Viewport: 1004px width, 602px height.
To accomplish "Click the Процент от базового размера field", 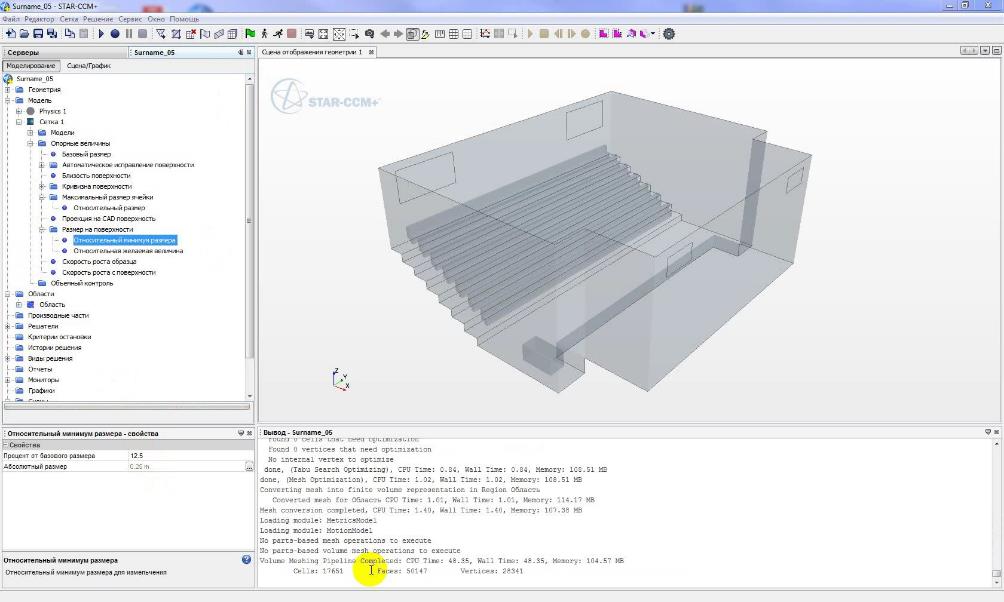I will (x=185, y=456).
